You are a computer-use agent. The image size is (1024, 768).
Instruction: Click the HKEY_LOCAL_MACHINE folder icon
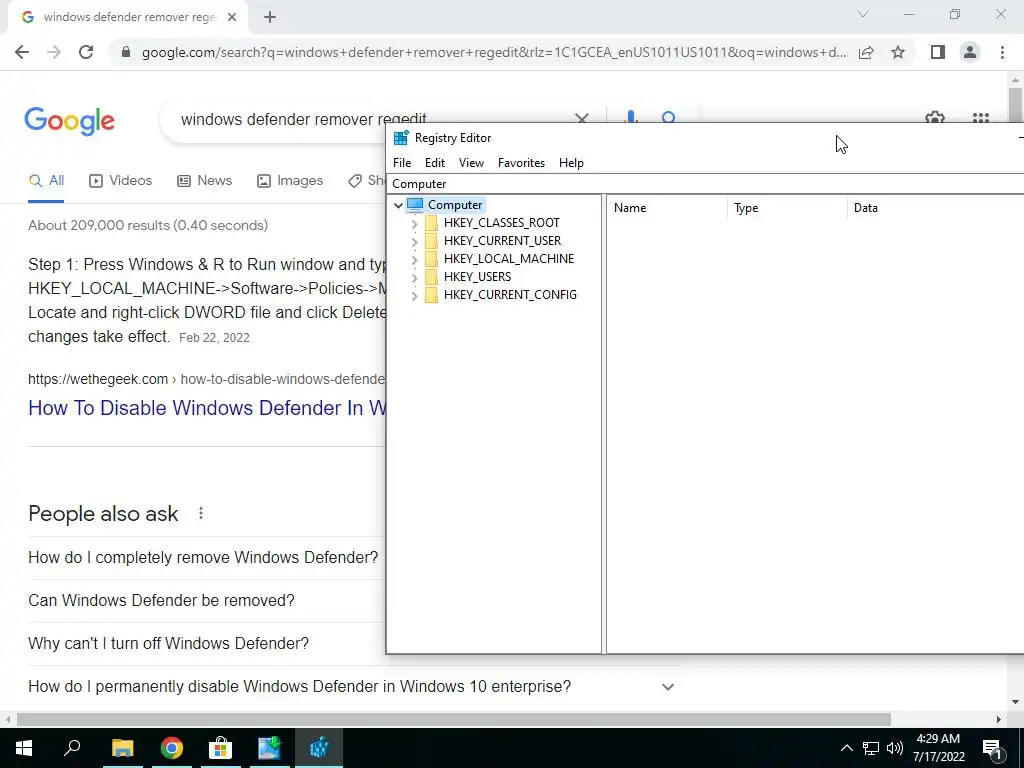[432, 259]
